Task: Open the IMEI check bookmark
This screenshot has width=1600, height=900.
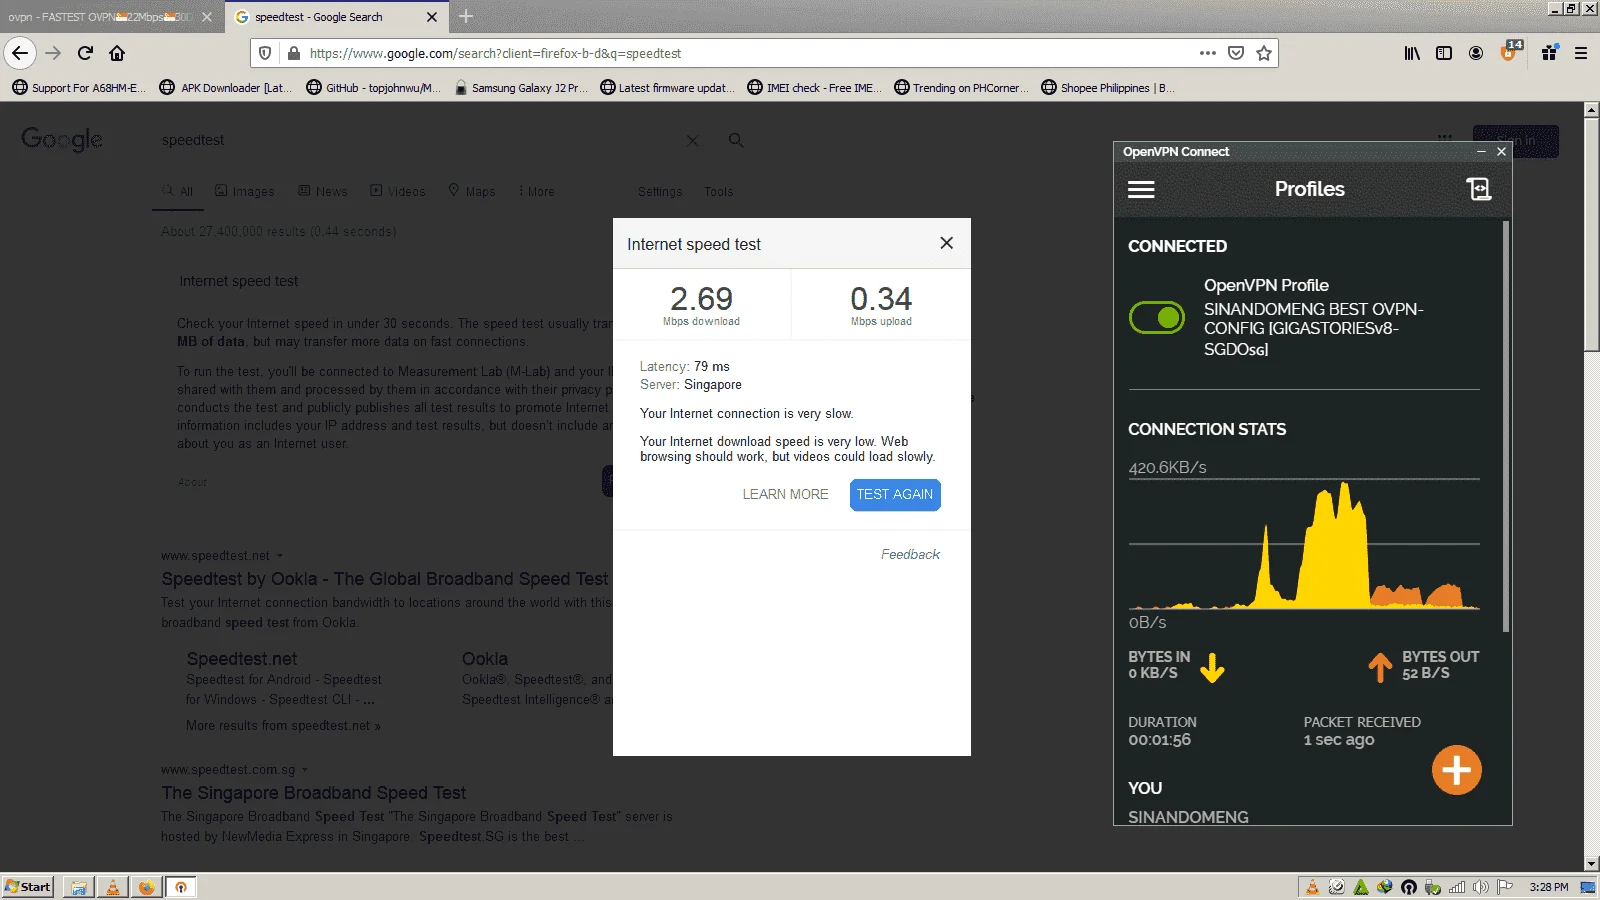Action: point(814,88)
